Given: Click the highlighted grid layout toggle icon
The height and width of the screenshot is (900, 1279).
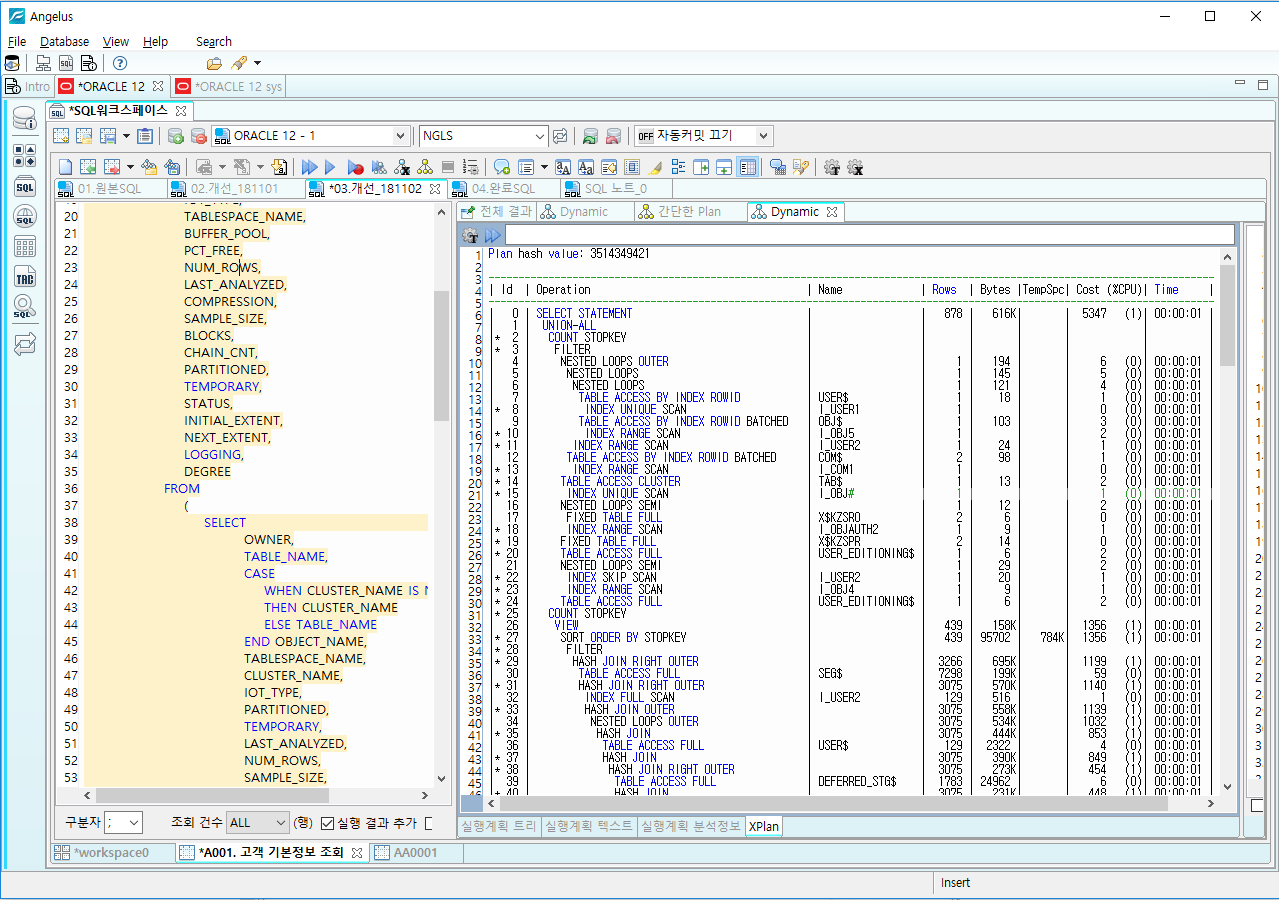Looking at the screenshot, I should pyautogui.click(x=747, y=167).
